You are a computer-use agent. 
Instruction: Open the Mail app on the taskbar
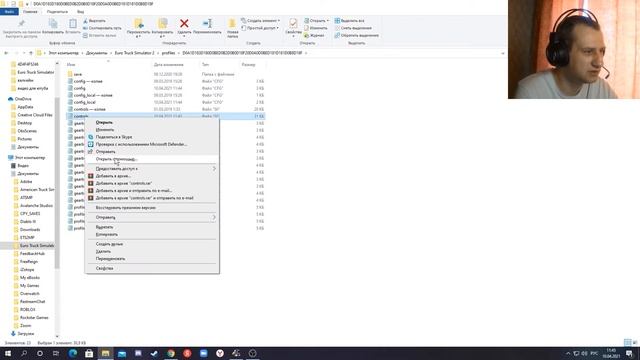click(122, 353)
